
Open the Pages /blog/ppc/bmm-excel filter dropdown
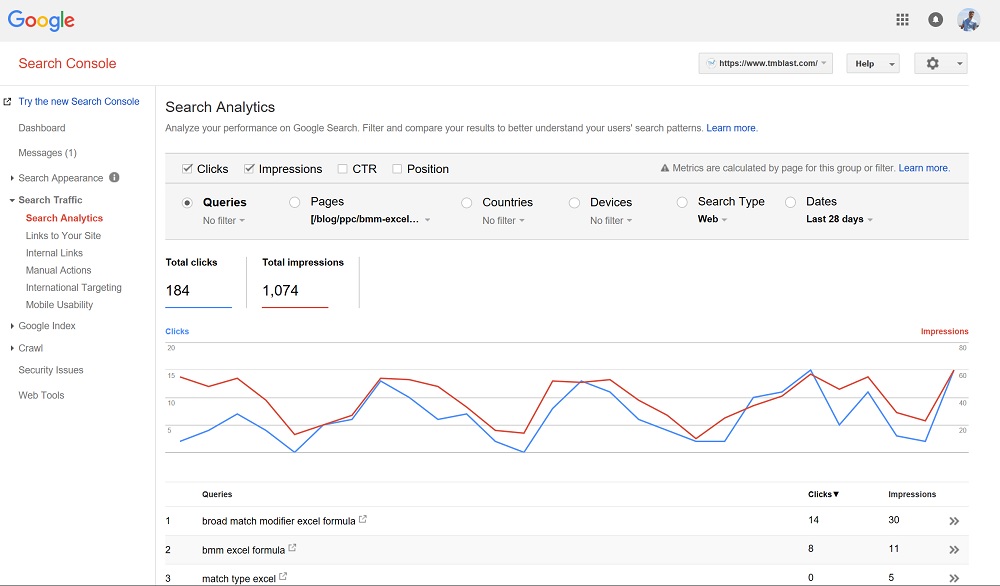tap(371, 219)
